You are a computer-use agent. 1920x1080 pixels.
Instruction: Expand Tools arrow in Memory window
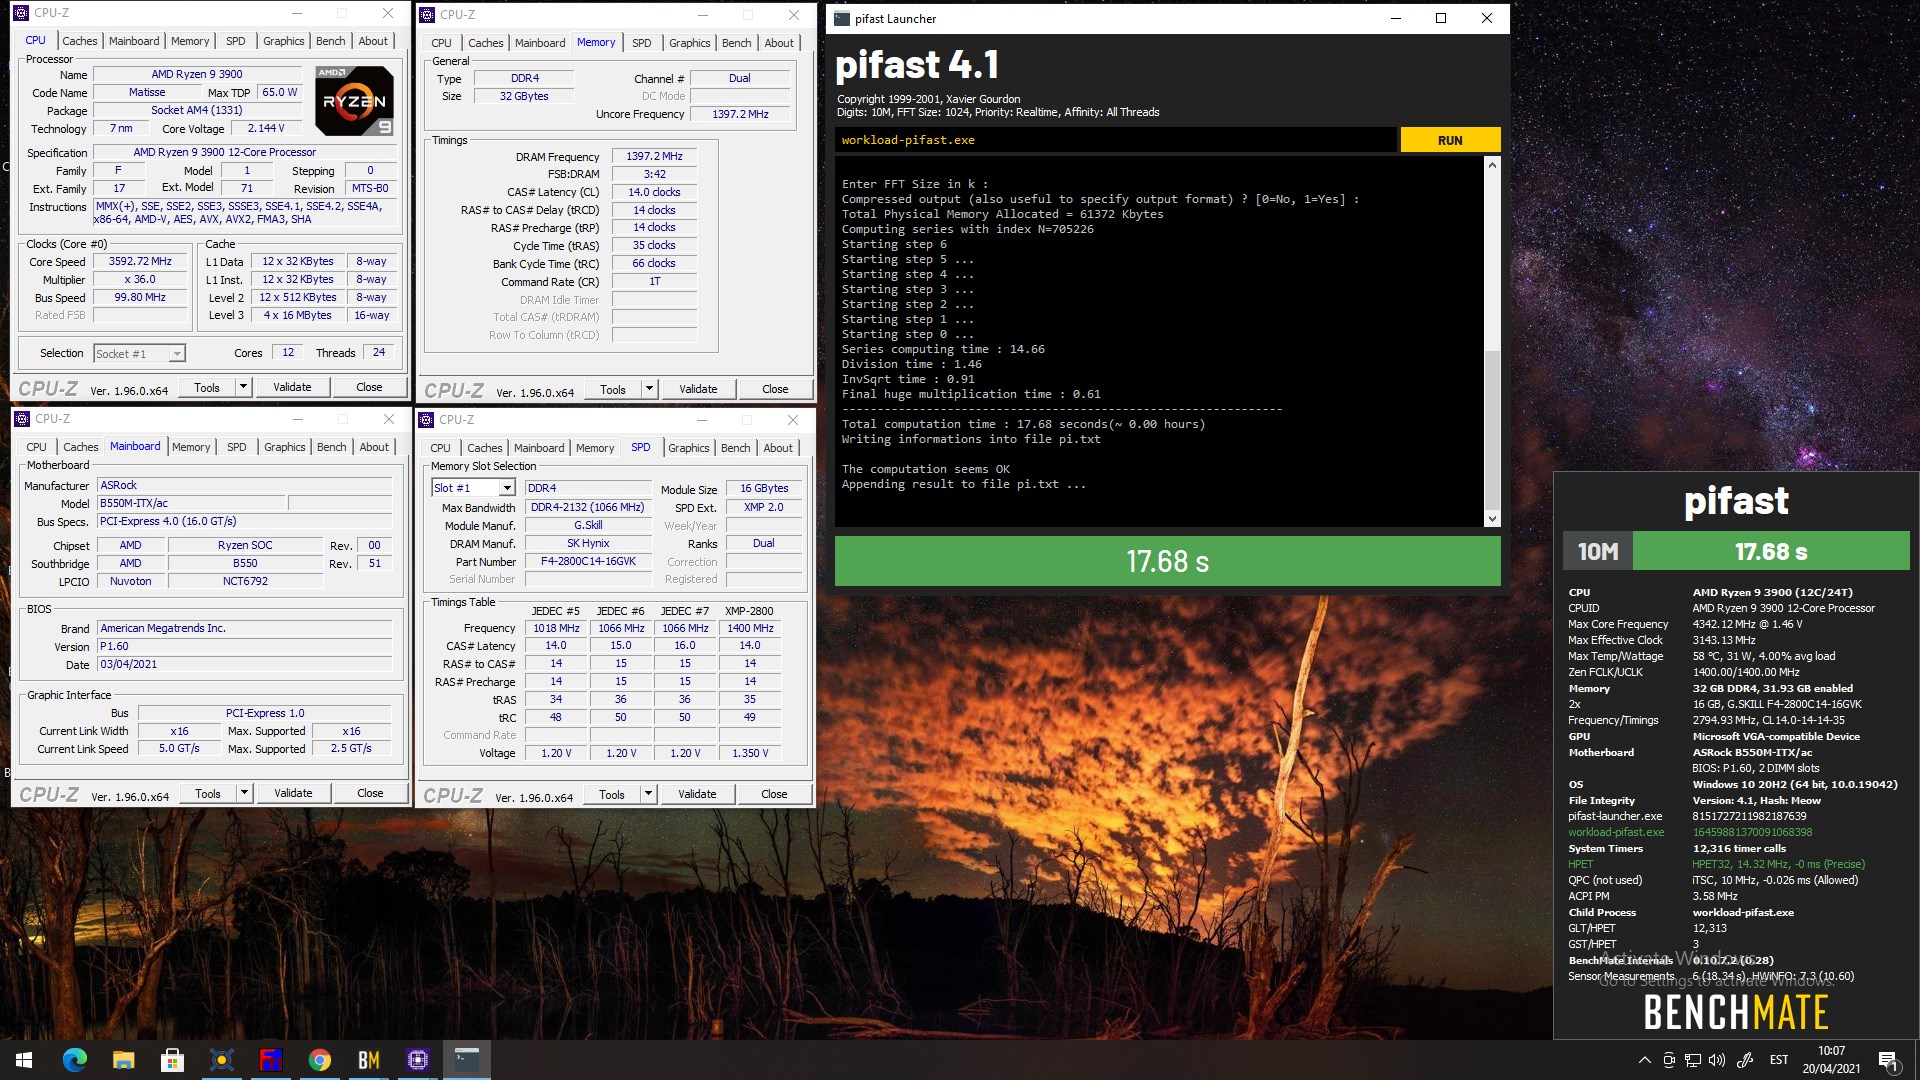click(649, 389)
